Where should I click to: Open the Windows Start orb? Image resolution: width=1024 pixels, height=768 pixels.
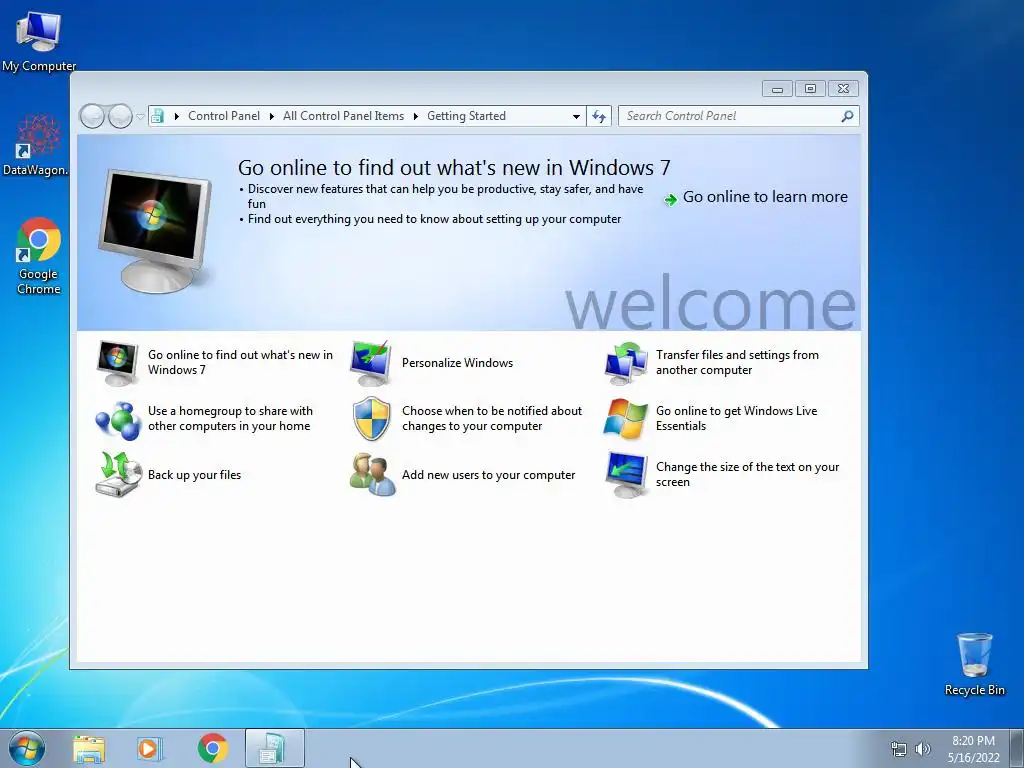click(27, 748)
